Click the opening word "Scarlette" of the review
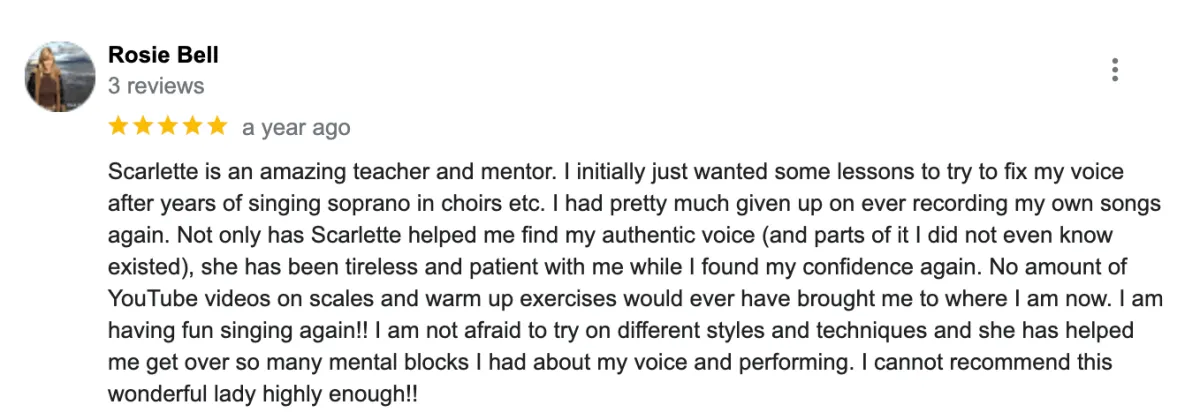Image resolution: width=1200 pixels, height=420 pixels. pyautogui.click(x=151, y=171)
